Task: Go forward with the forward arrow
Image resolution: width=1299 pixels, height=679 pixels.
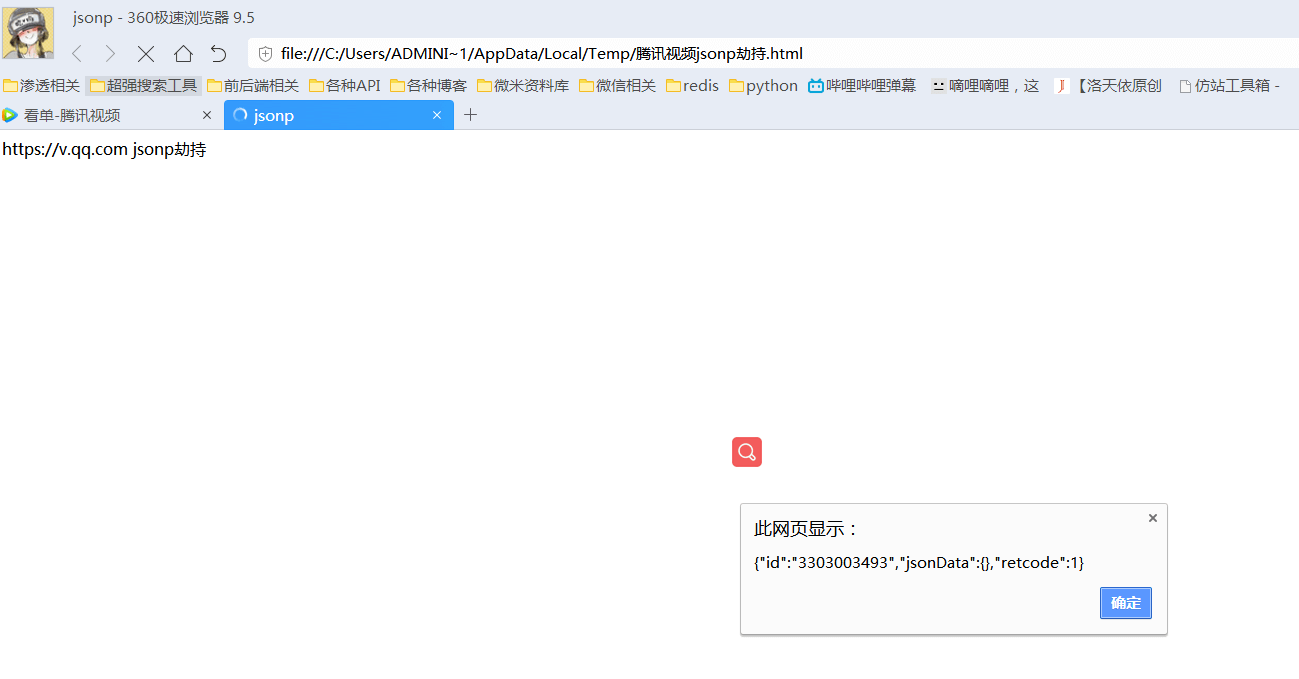Action: [x=110, y=54]
